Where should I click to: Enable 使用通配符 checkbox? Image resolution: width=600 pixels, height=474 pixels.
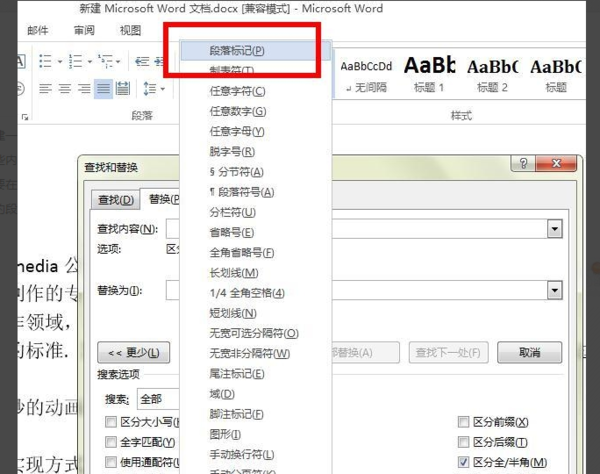(x=111, y=462)
